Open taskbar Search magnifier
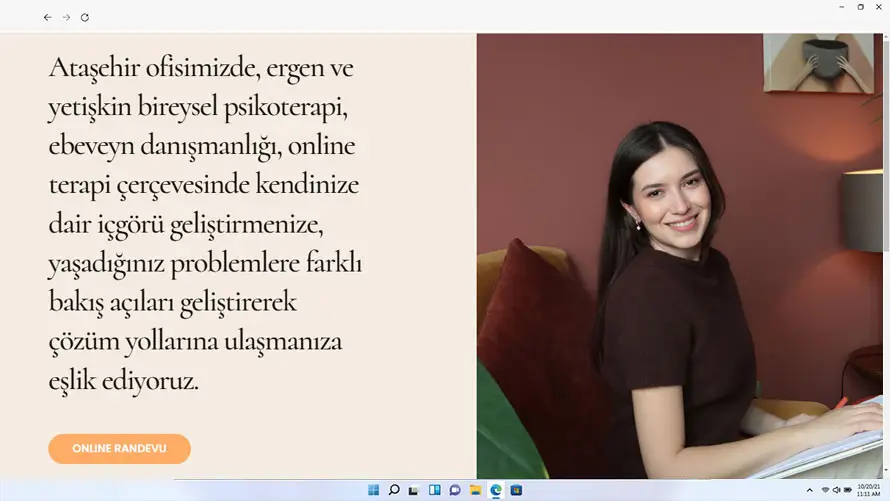The width and height of the screenshot is (890, 501). point(394,490)
